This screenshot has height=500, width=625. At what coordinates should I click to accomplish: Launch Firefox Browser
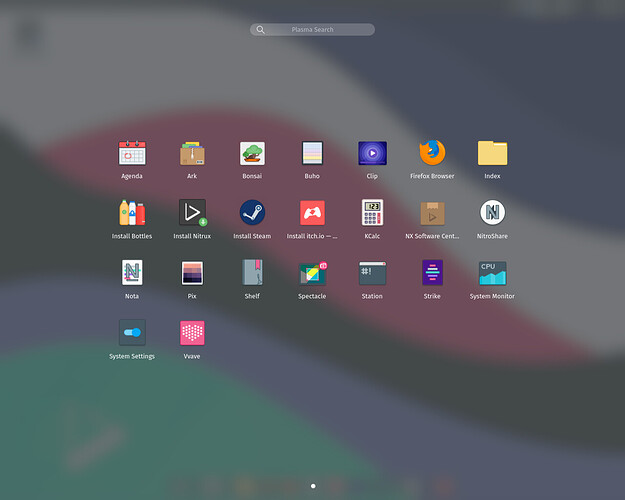pos(432,153)
